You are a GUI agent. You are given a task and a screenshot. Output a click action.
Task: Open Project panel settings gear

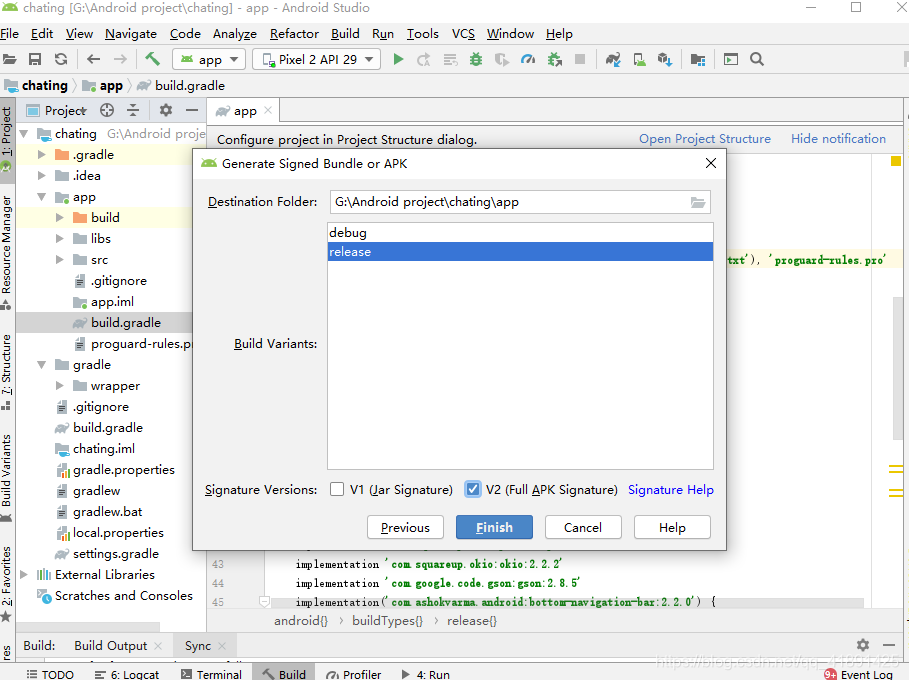(166, 110)
